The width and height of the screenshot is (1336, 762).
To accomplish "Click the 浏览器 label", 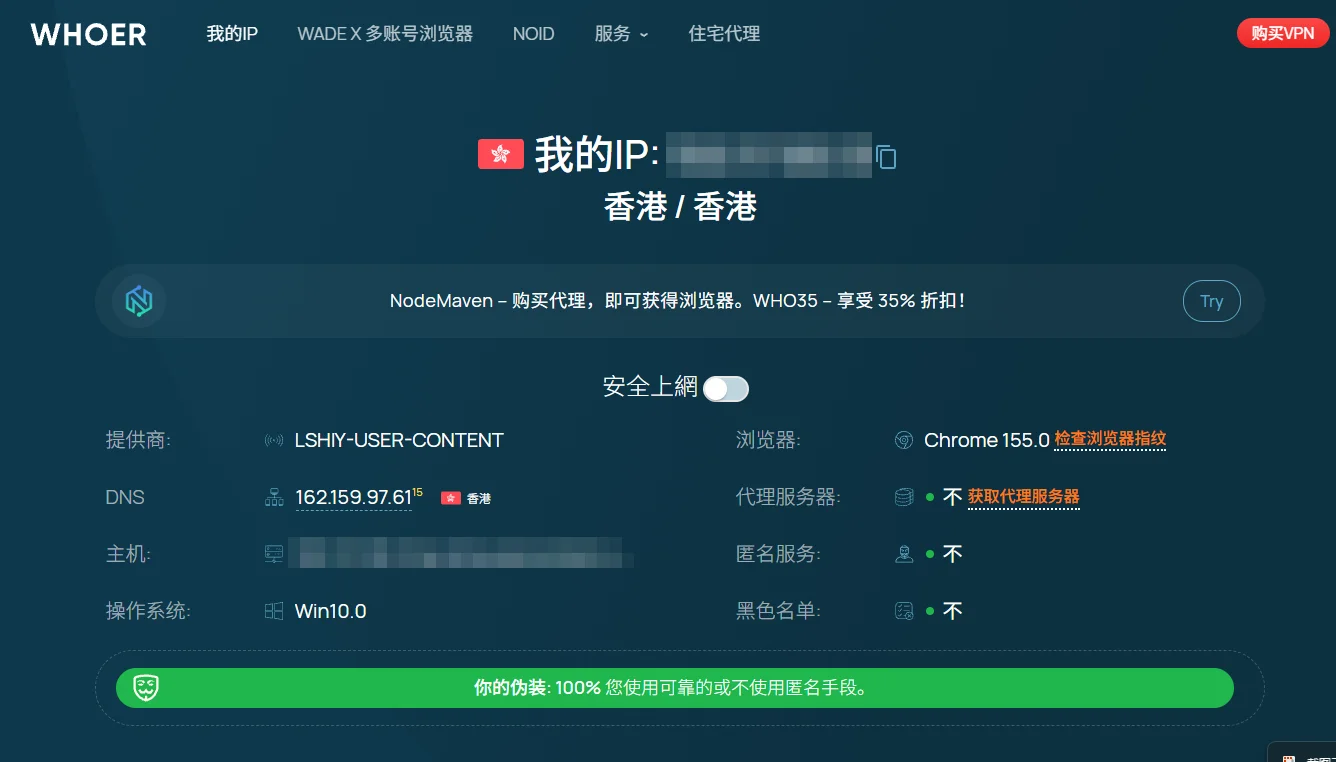I will point(768,440).
